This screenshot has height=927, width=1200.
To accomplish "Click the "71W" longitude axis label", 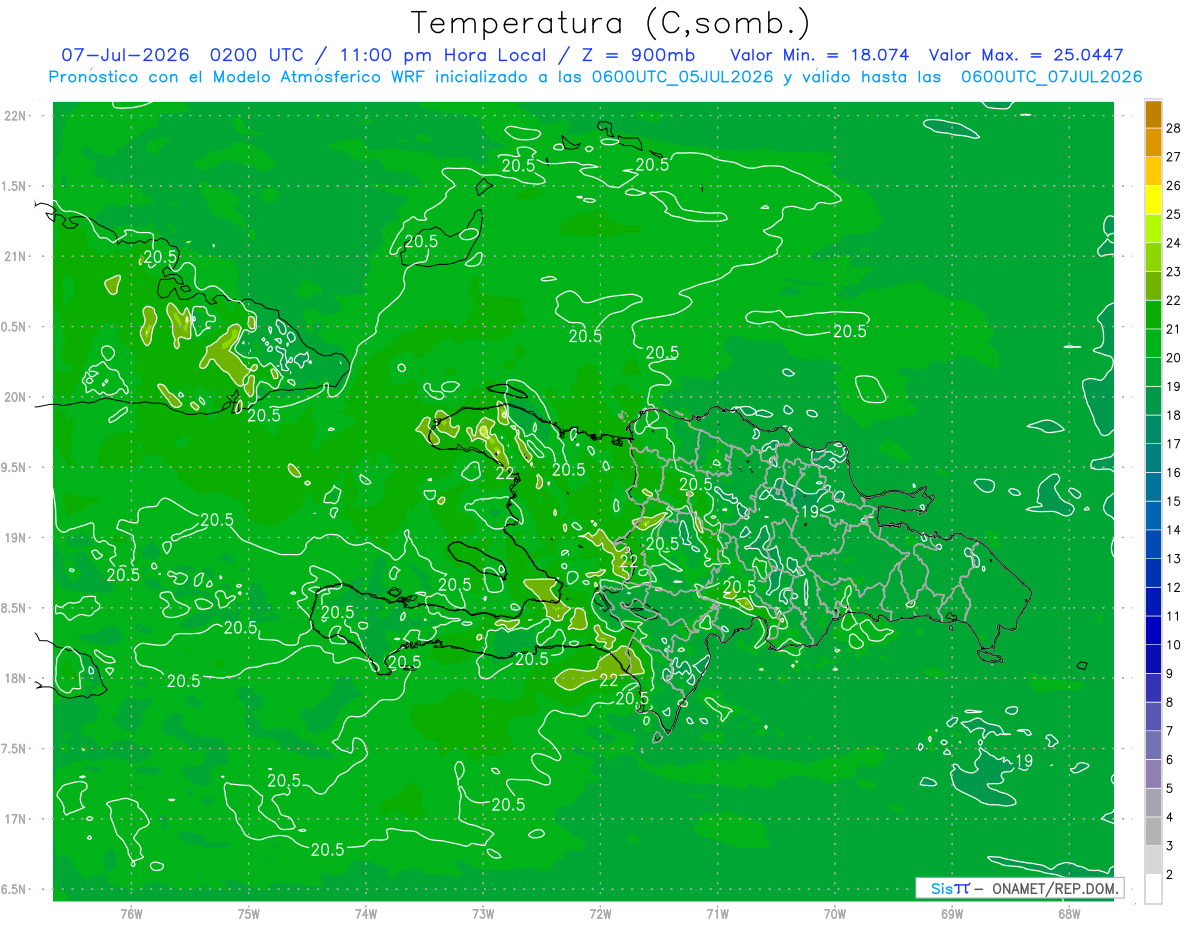I will coord(717,914).
